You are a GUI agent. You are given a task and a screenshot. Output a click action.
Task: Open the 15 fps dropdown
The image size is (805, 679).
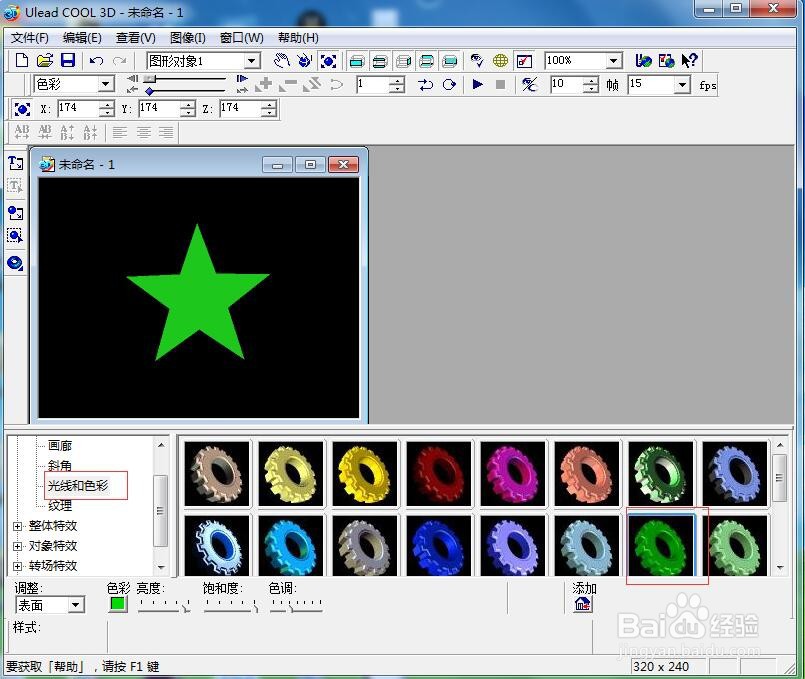pos(682,84)
